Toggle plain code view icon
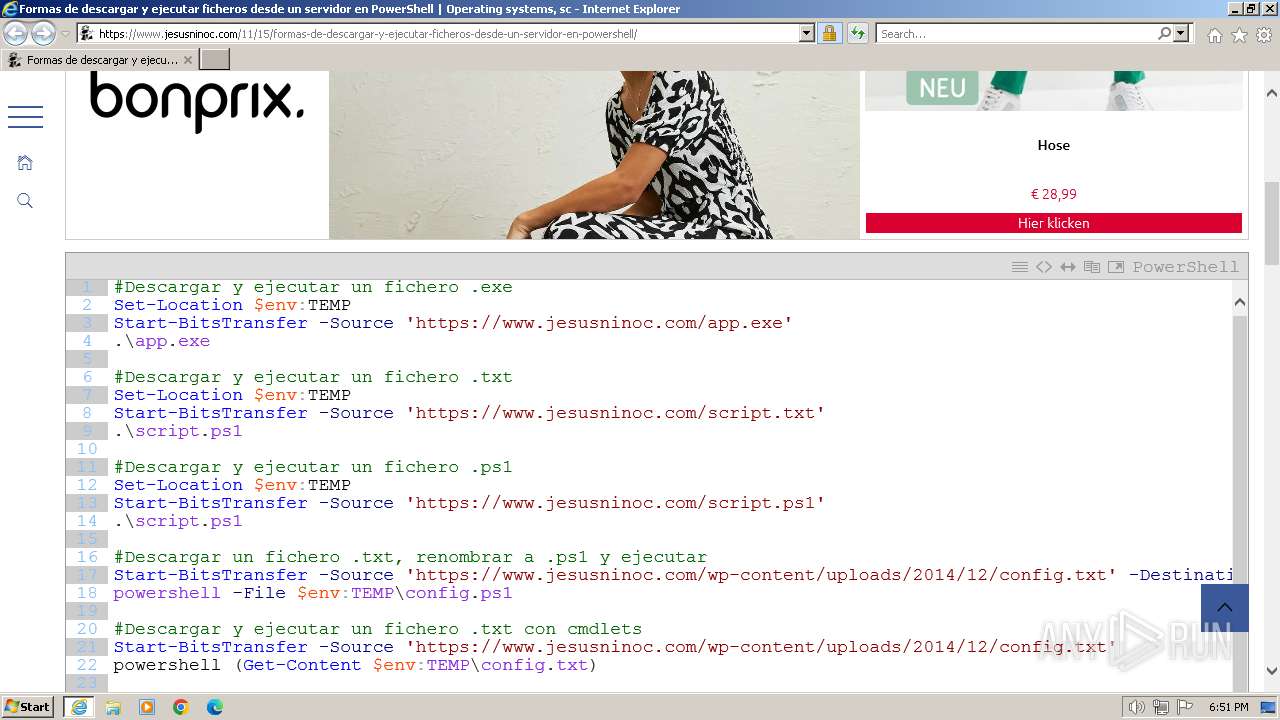Screen dimensions: 1280x720 (x=1044, y=267)
